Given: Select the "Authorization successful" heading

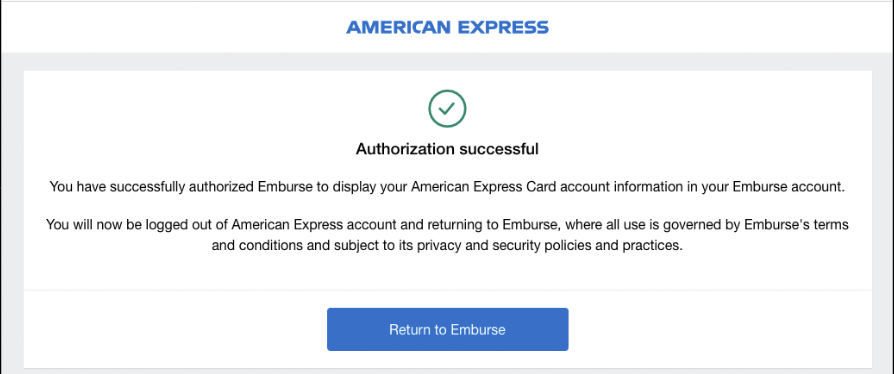Looking at the screenshot, I should click(447, 149).
